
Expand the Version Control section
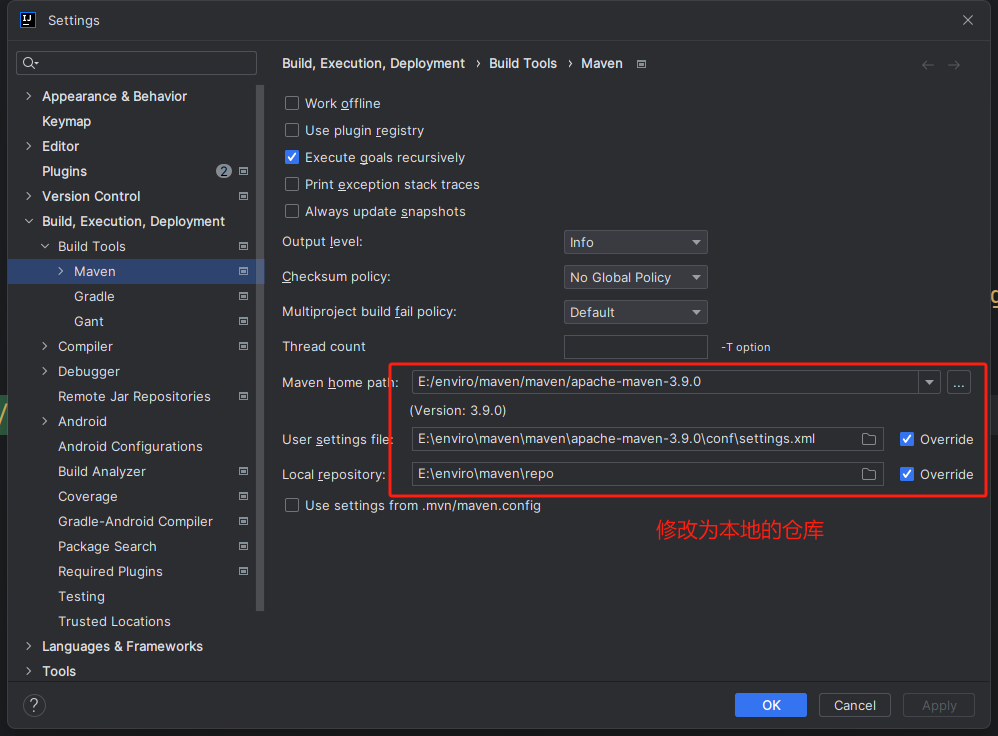click(29, 196)
